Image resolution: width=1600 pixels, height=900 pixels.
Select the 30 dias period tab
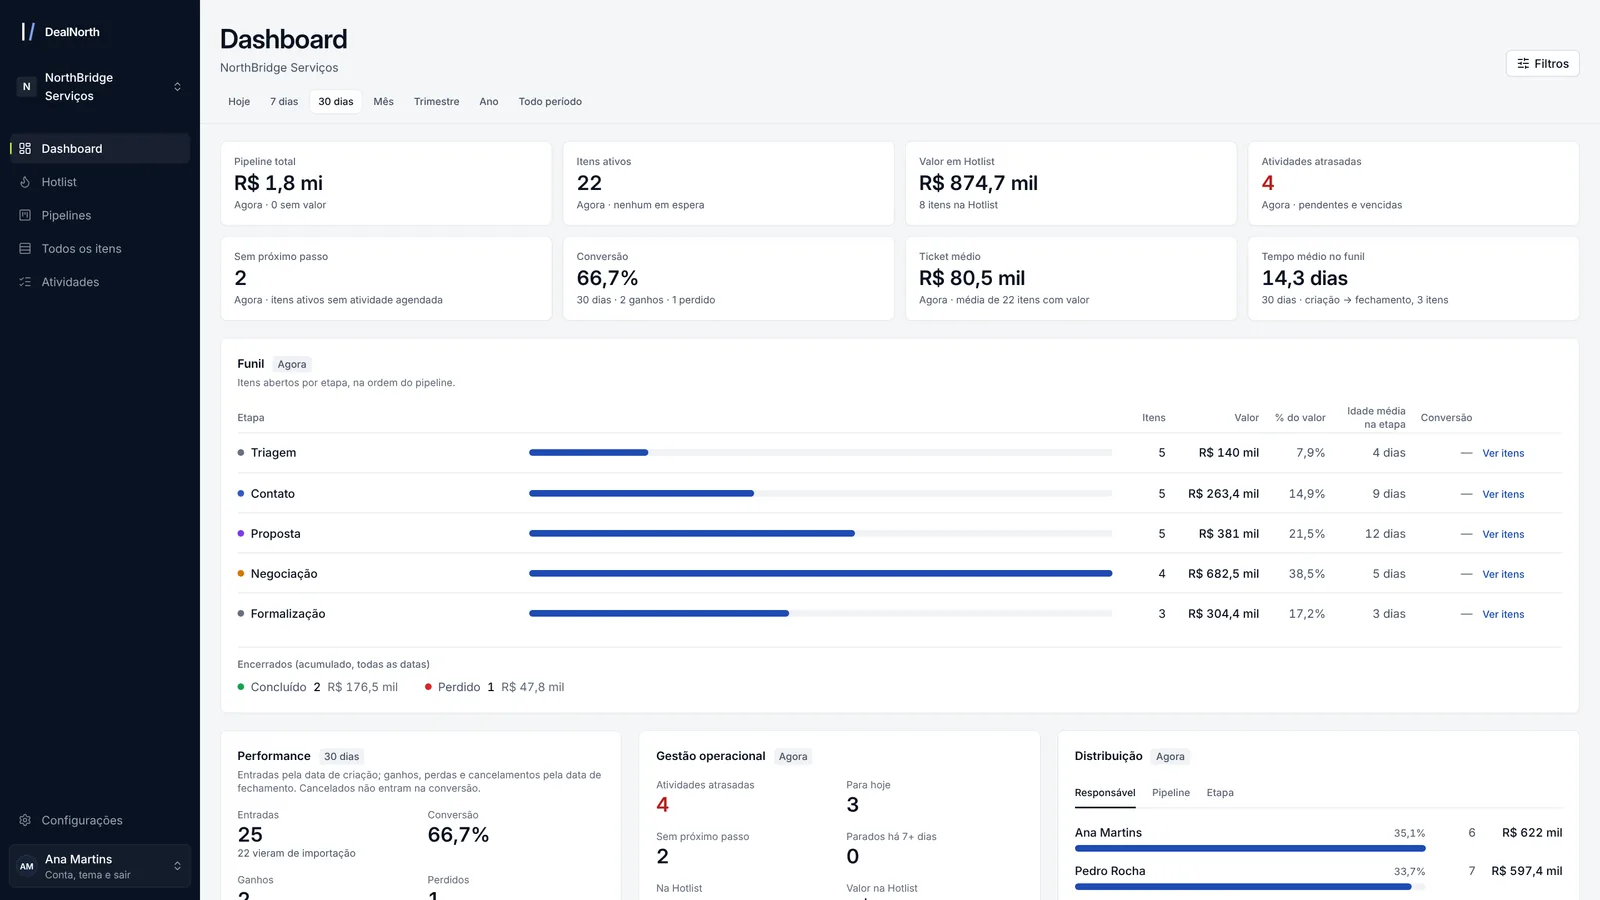tap(336, 102)
